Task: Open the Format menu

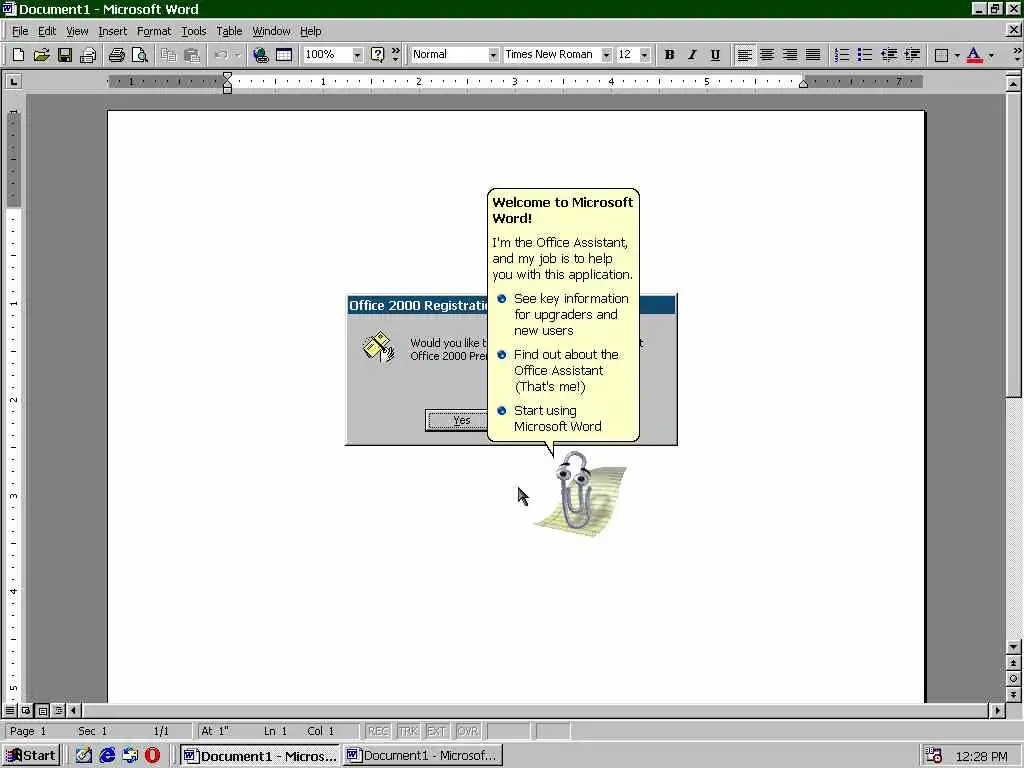Action: click(x=154, y=31)
